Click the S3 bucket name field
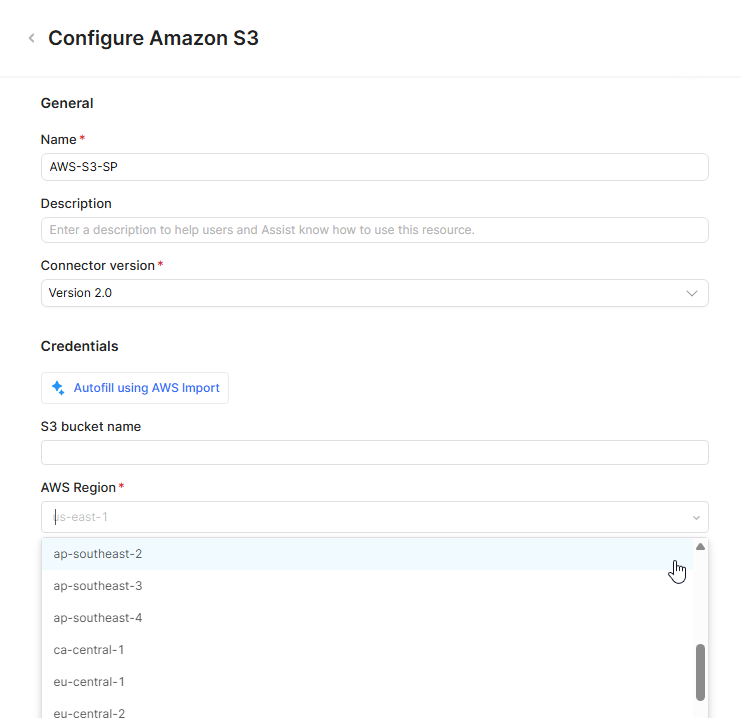741x718 pixels. 374,453
